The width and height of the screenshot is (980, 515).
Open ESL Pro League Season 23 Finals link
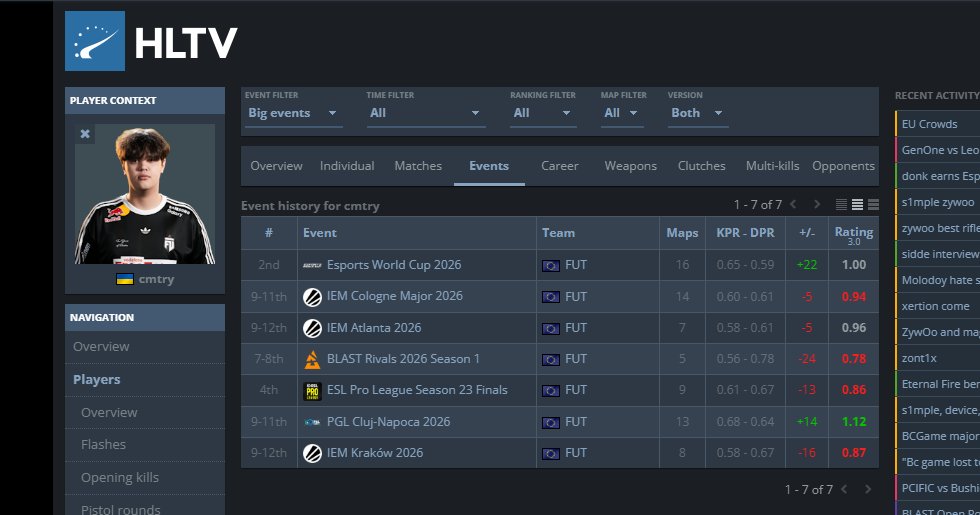[417, 390]
